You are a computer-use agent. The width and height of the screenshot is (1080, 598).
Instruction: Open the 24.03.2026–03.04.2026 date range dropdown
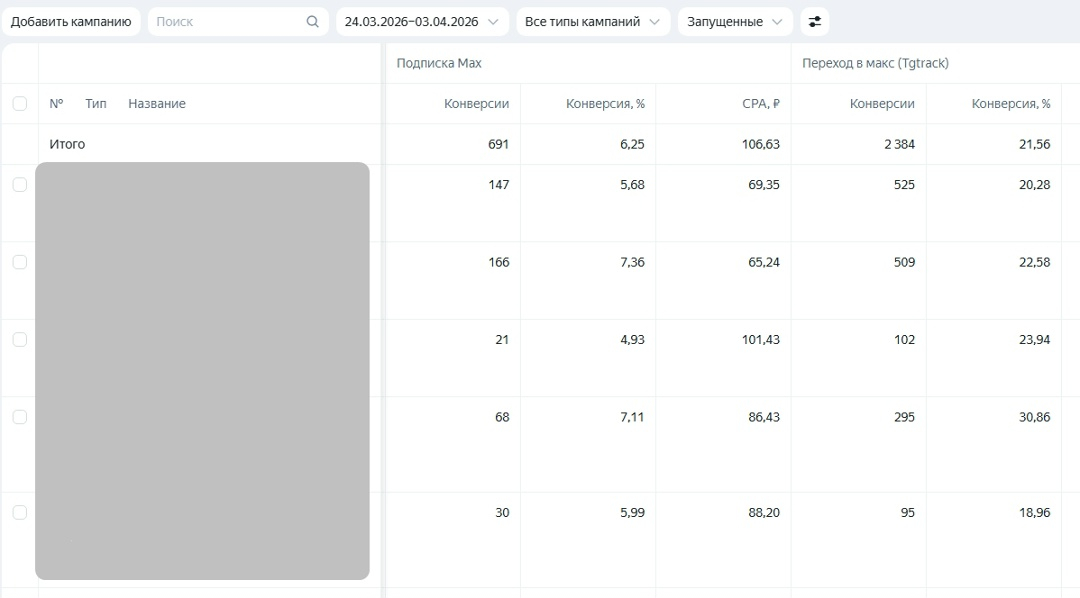pyautogui.click(x=421, y=22)
